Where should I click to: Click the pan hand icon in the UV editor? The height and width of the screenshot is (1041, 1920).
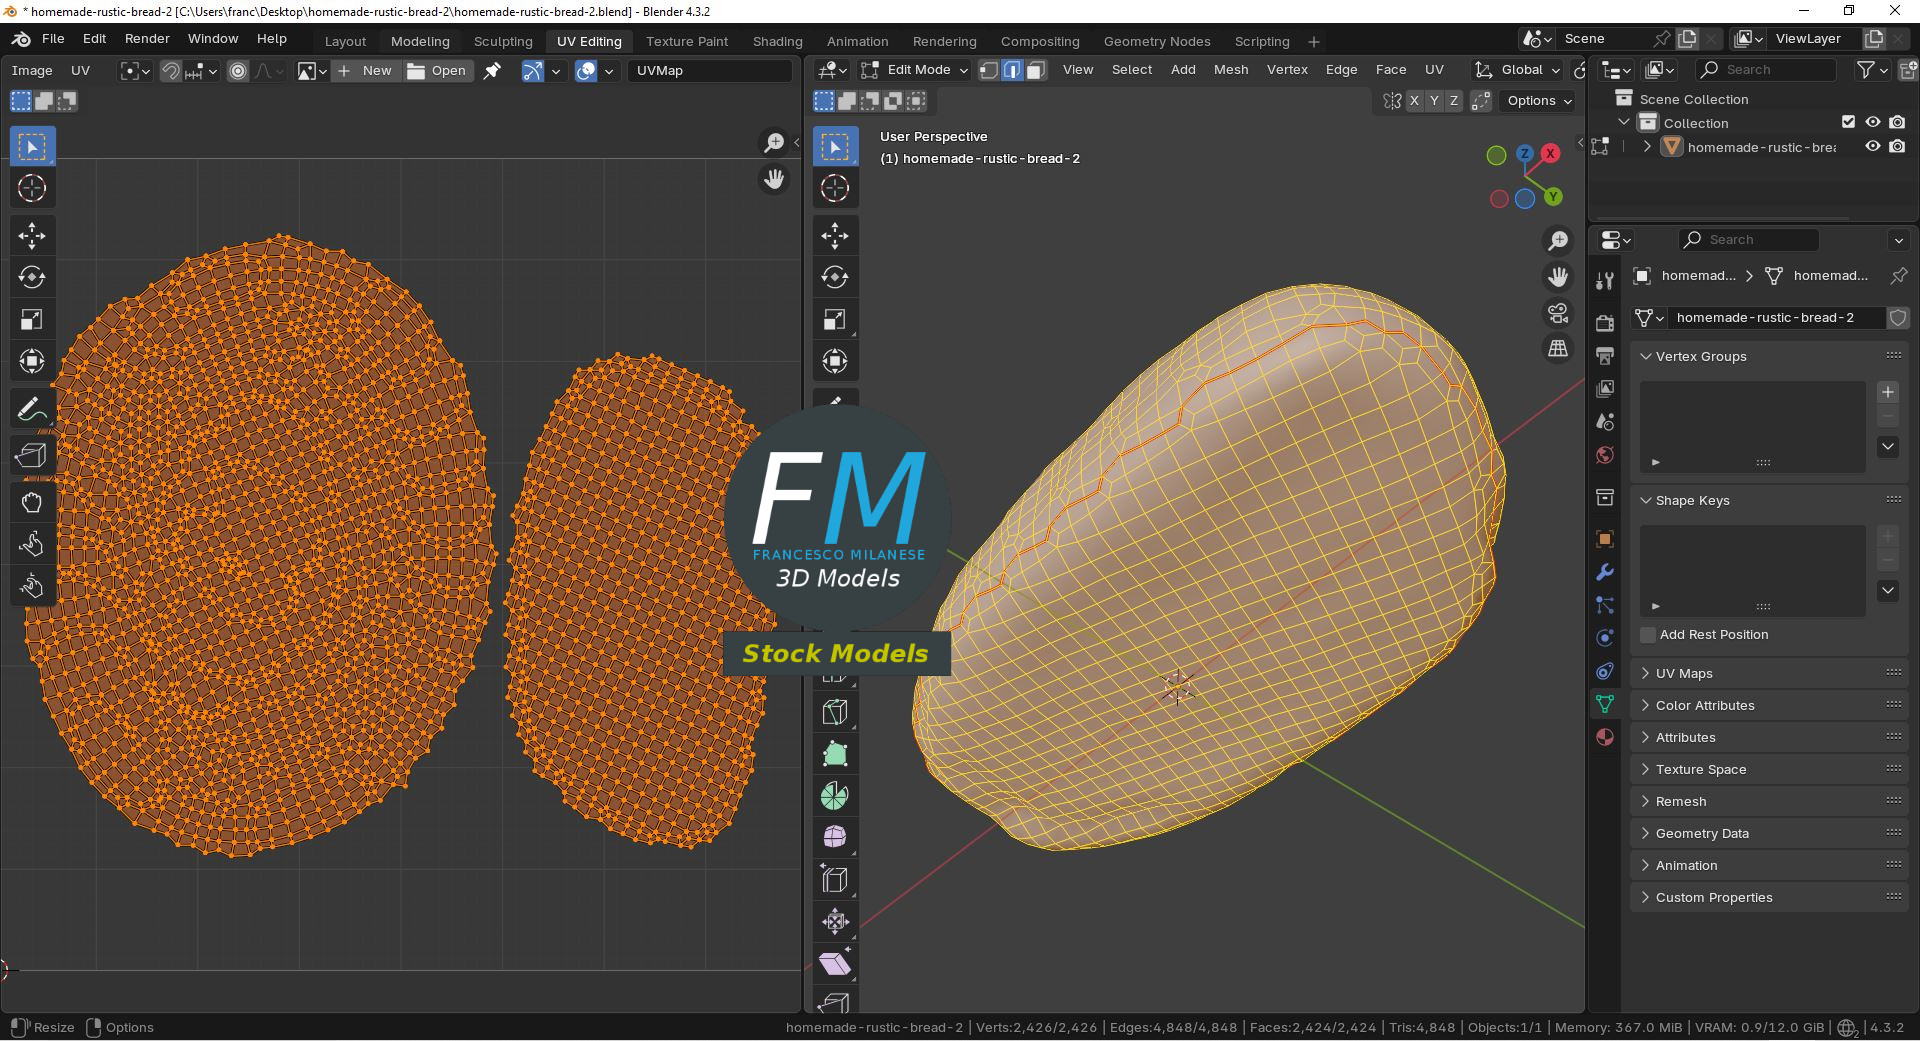click(x=774, y=180)
